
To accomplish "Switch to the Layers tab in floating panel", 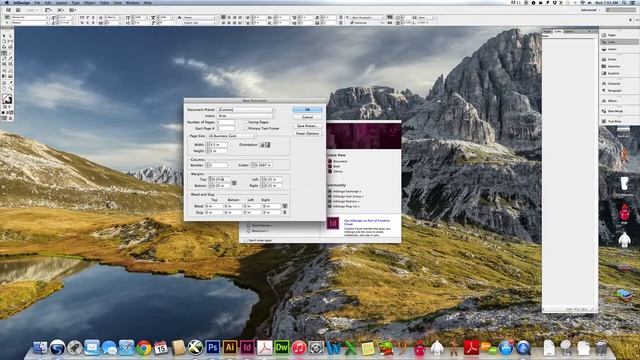I will (x=569, y=31).
